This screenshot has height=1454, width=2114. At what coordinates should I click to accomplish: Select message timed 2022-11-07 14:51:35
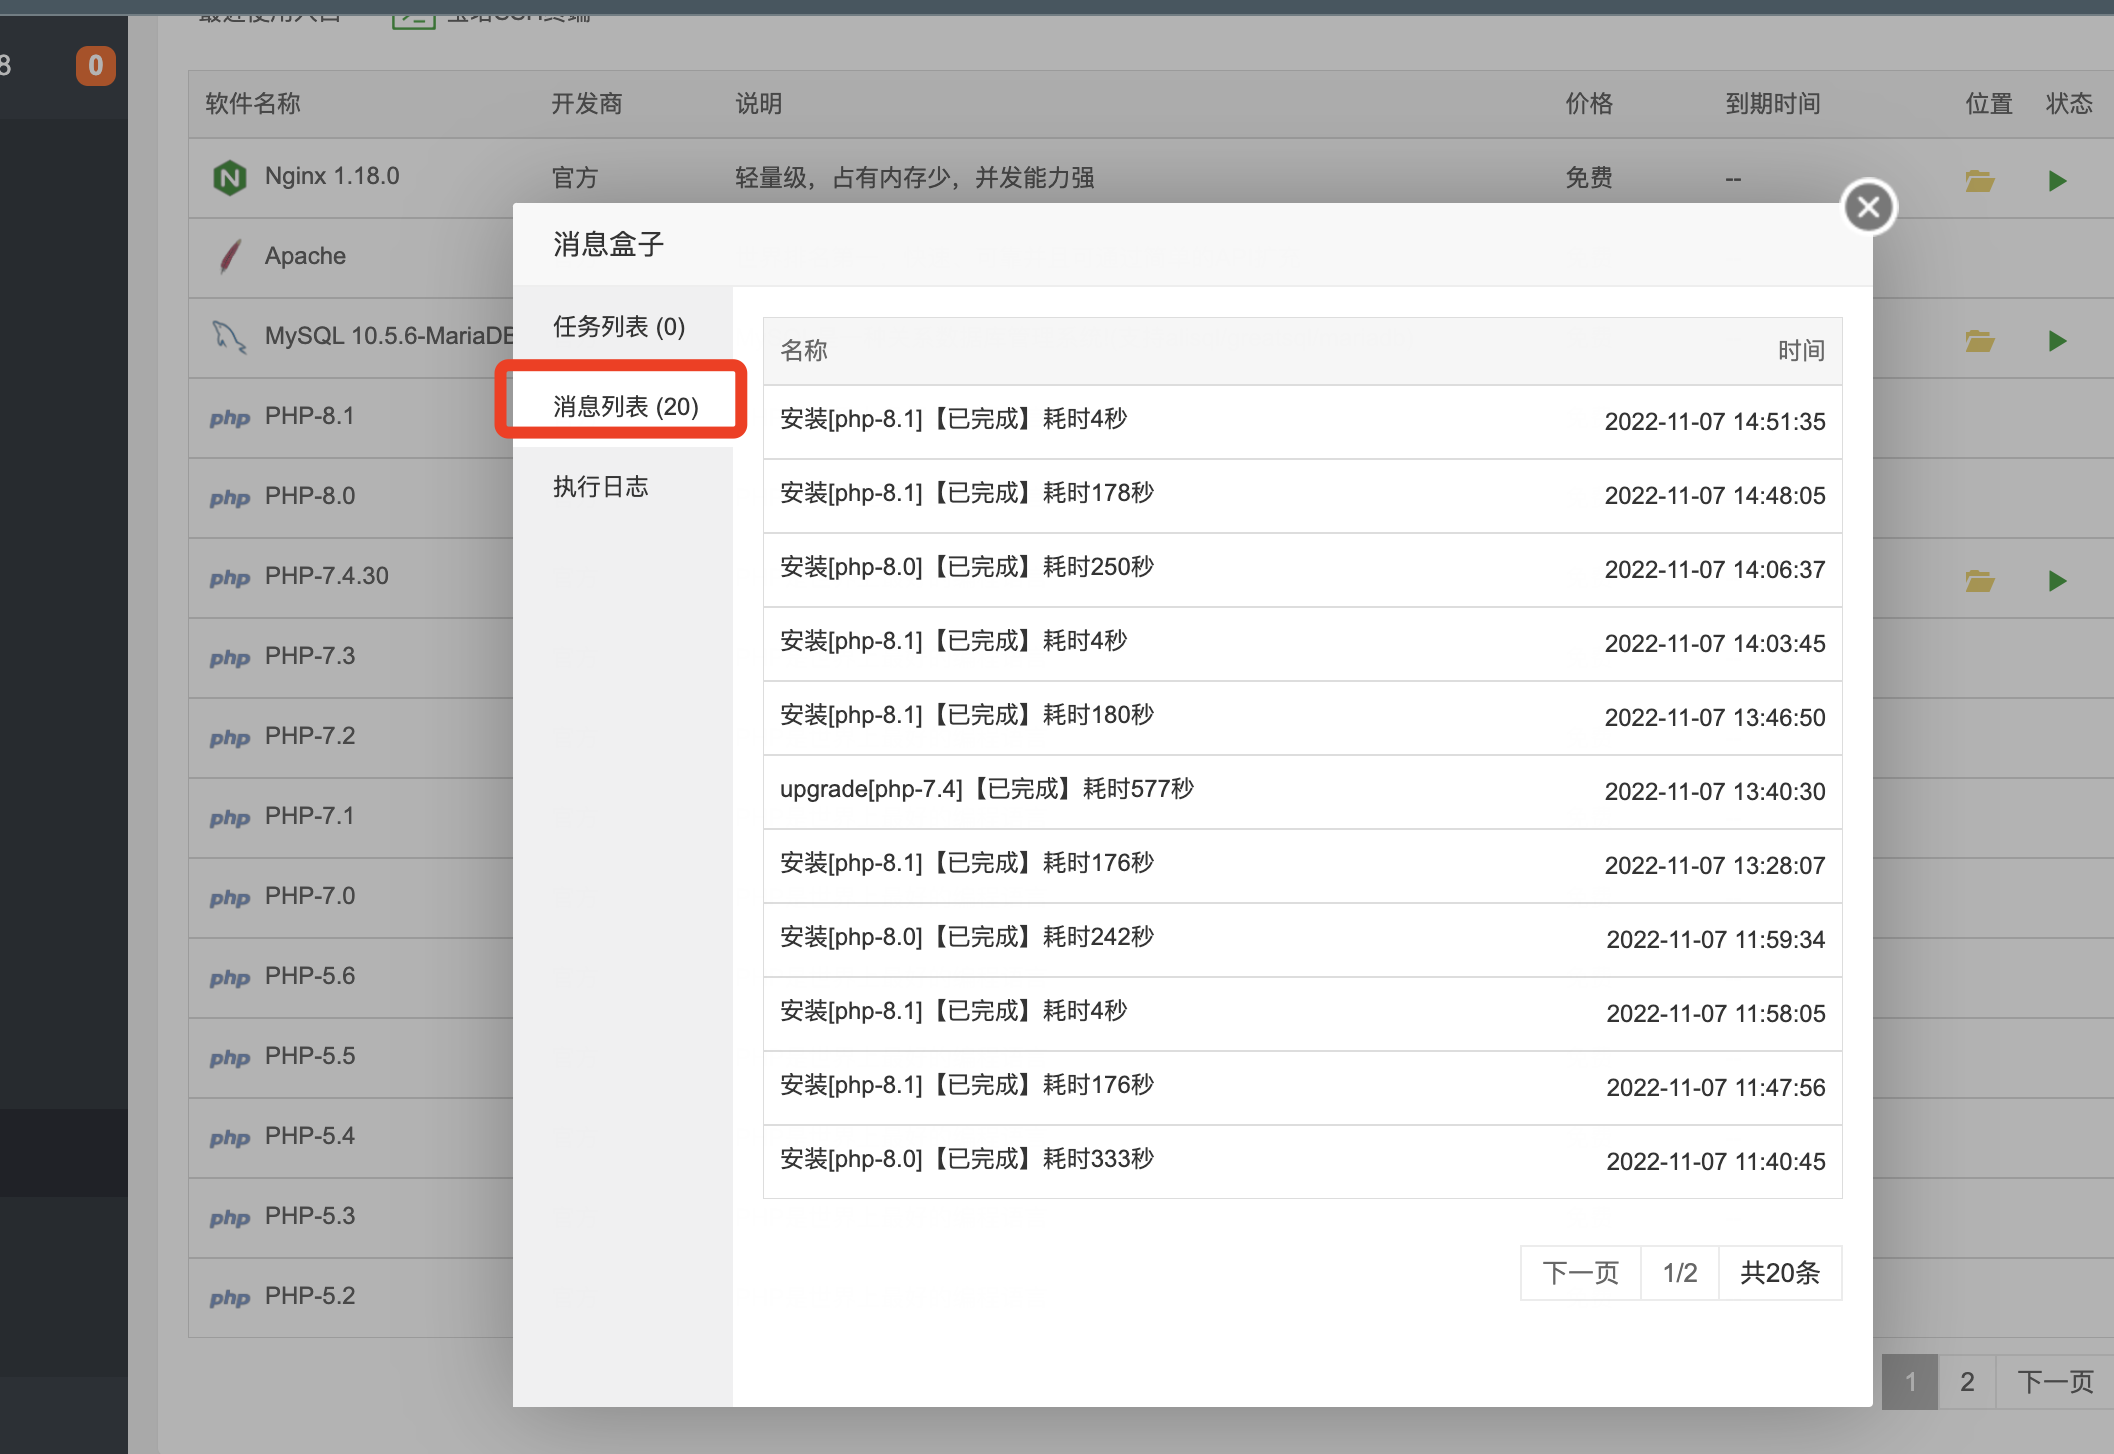click(x=1302, y=422)
